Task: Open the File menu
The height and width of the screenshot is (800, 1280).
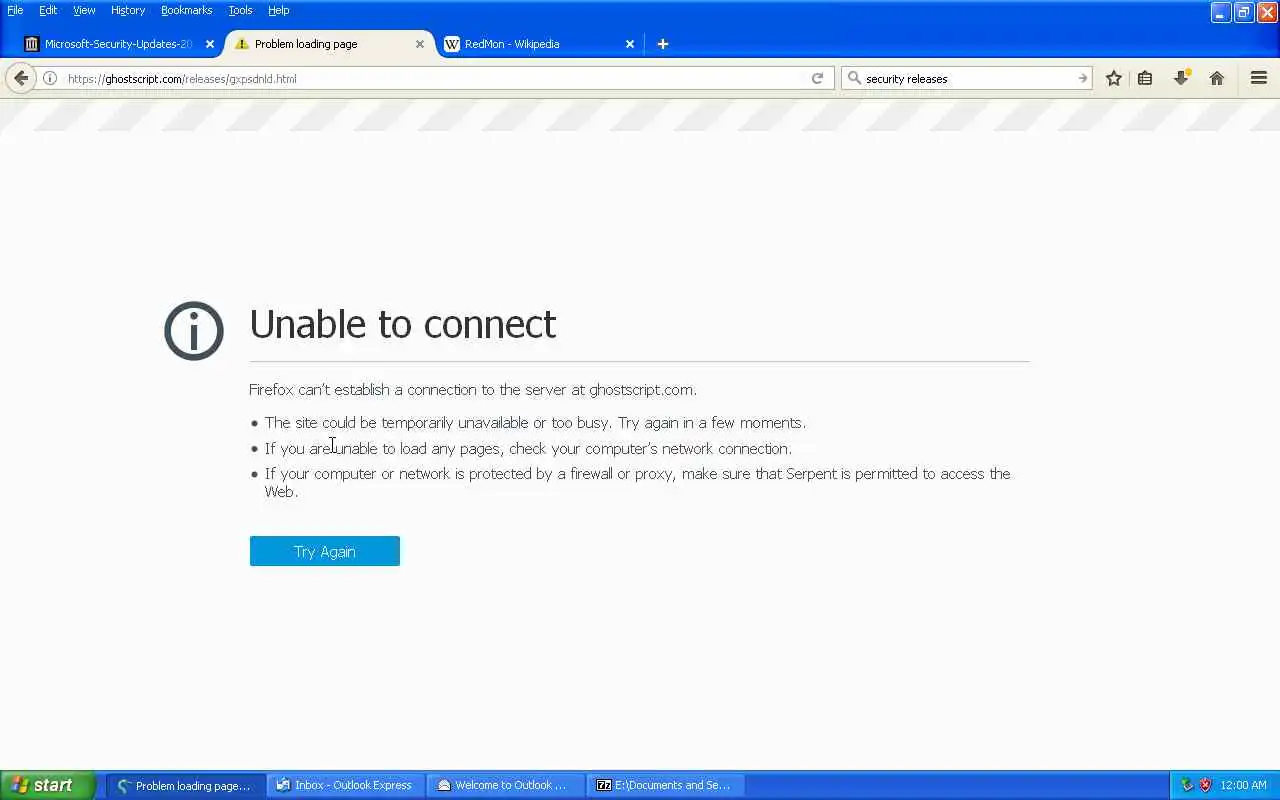Action: click(x=15, y=10)
